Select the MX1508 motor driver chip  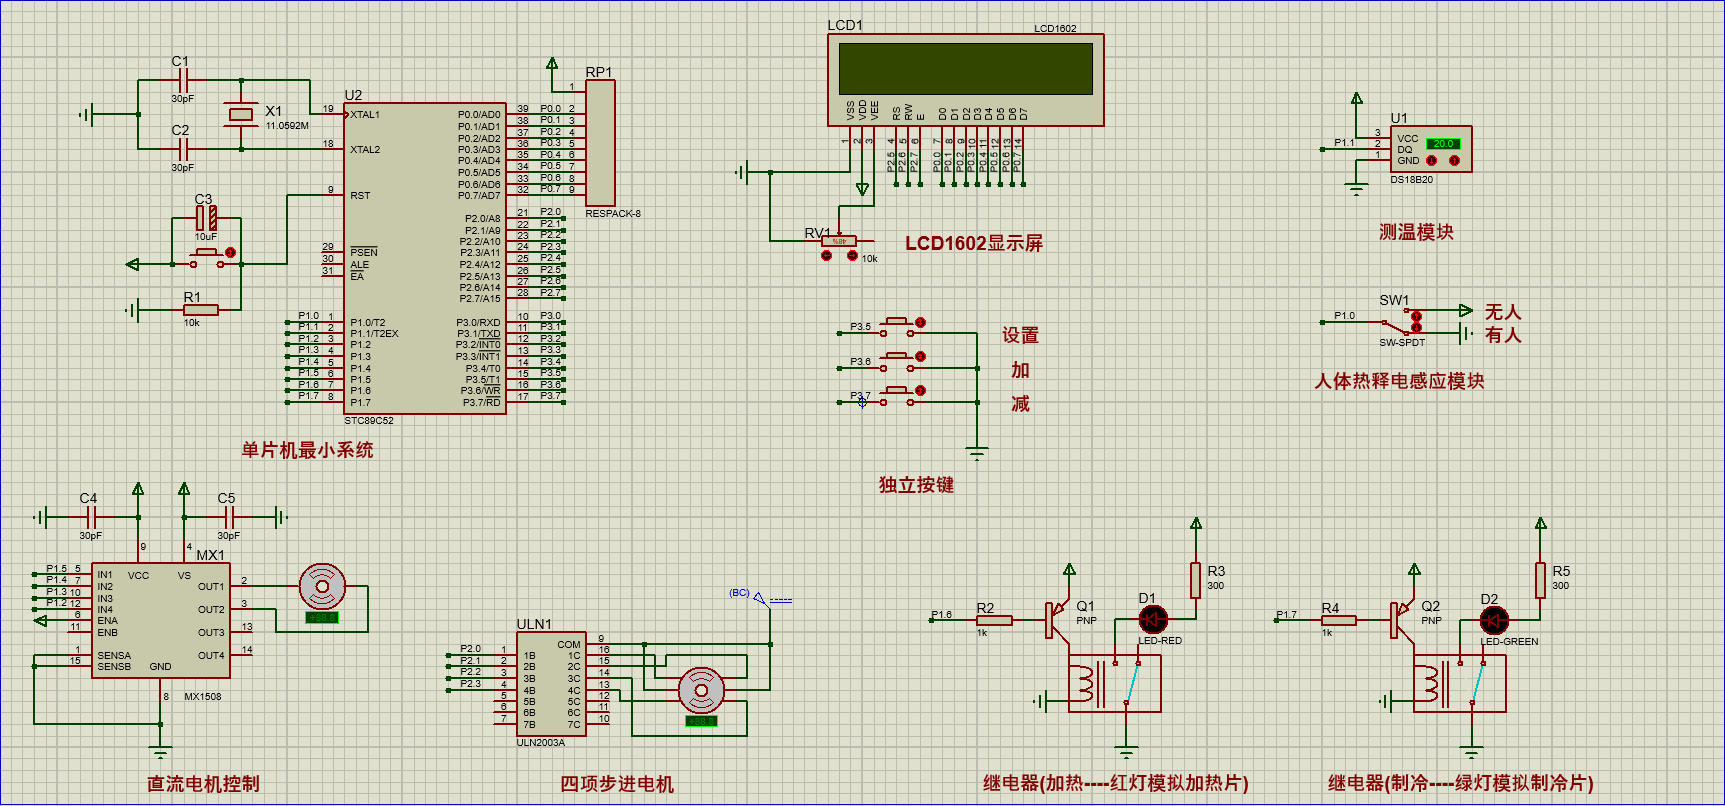coord(161,620)
